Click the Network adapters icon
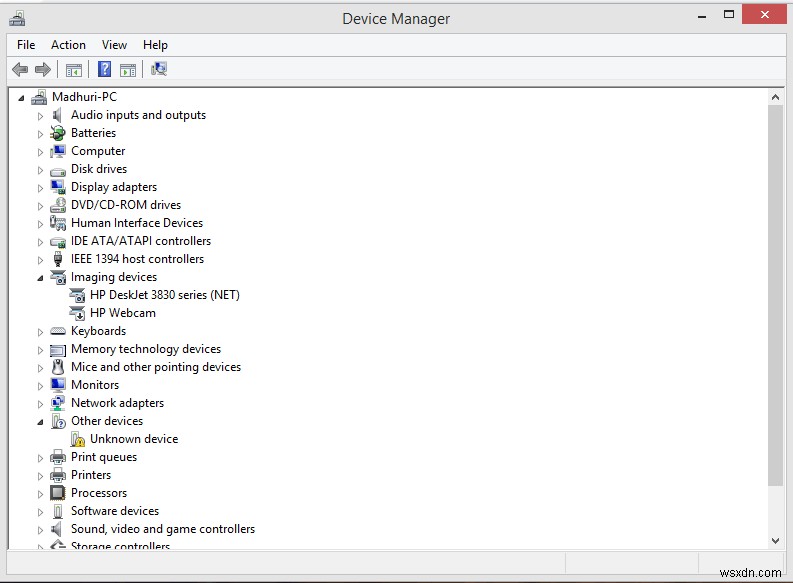Viewport: 793px width, 583px height. pyautogui.click(x=58, y=403)
